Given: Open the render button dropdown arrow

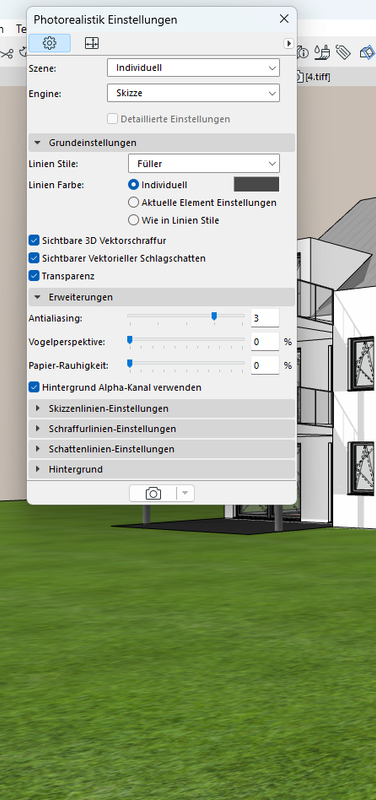Looking at the screenshot, I should (x=185, y=493).
